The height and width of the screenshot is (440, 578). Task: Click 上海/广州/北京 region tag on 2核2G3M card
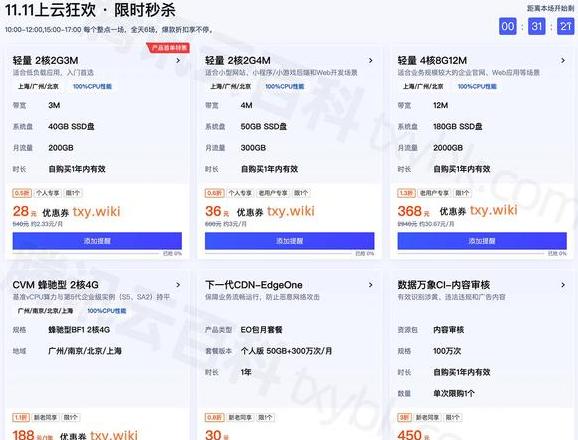(38, 87)
